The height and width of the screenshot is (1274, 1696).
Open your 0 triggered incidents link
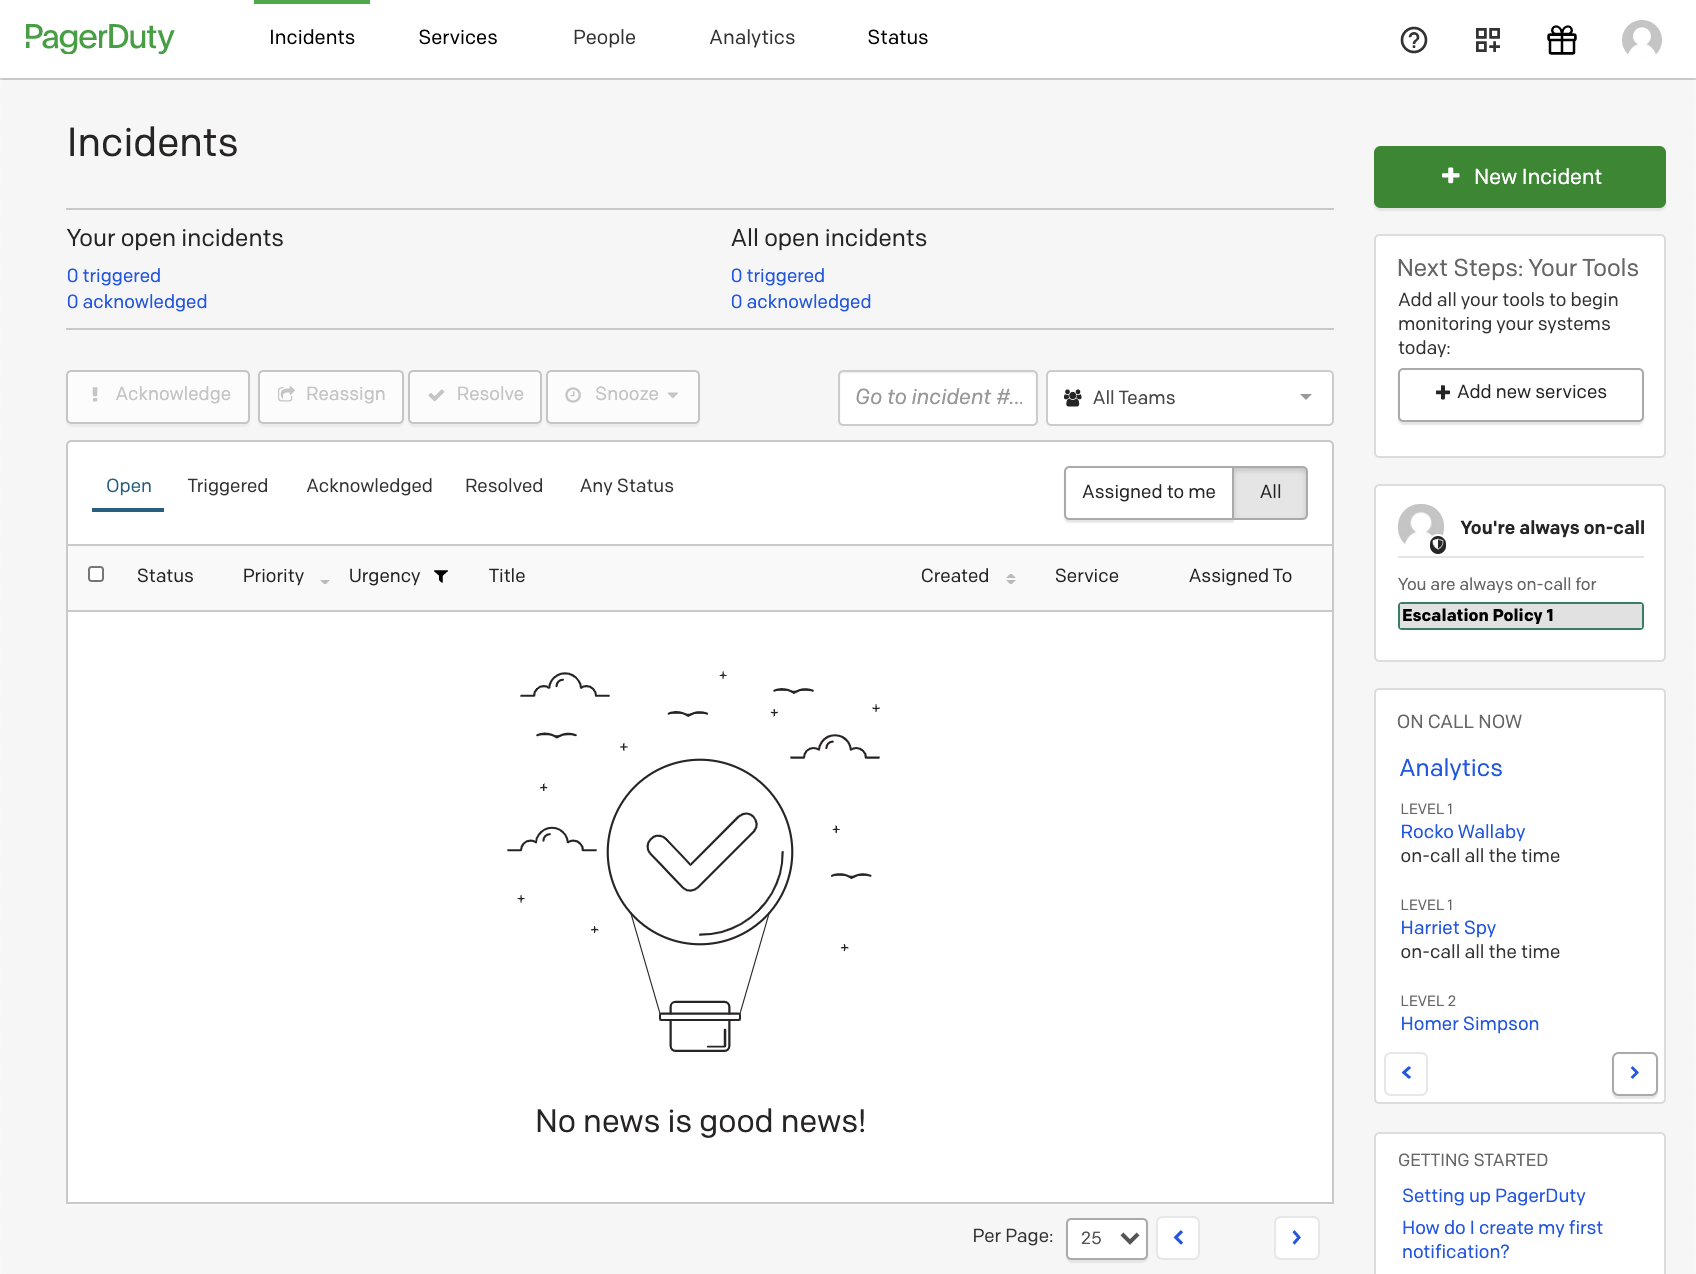pyautogui.click(x=114, y=276)
